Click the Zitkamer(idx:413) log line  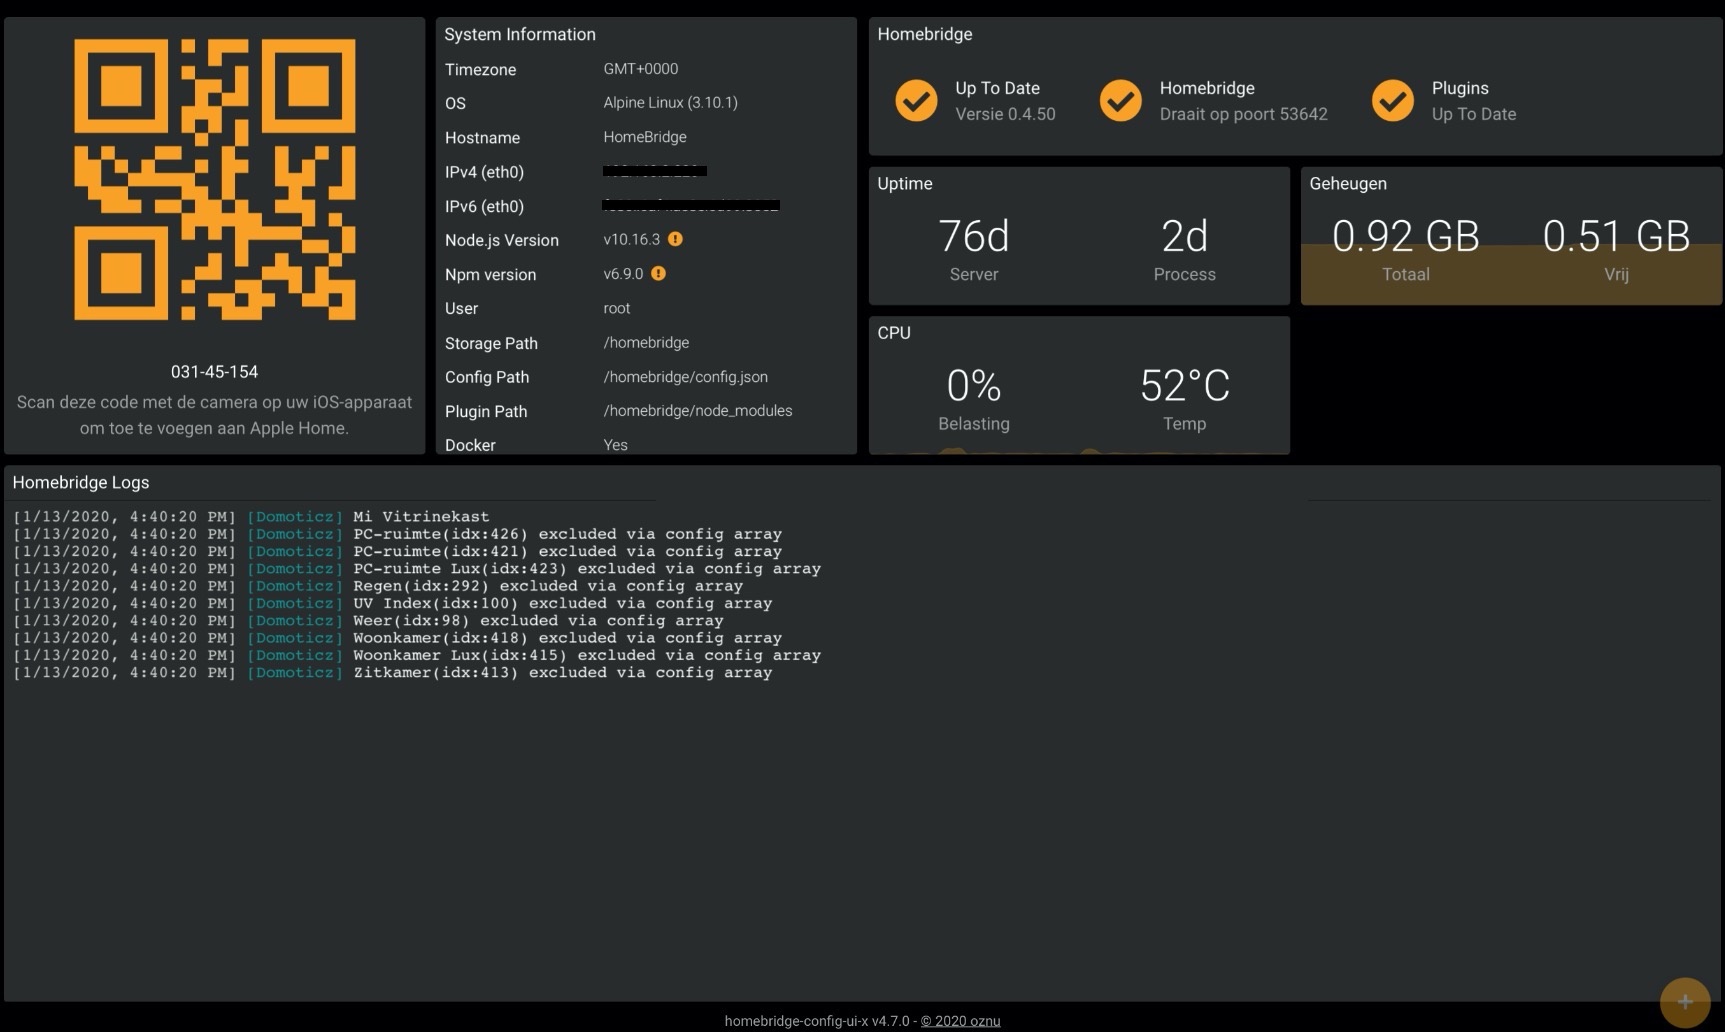393,672
